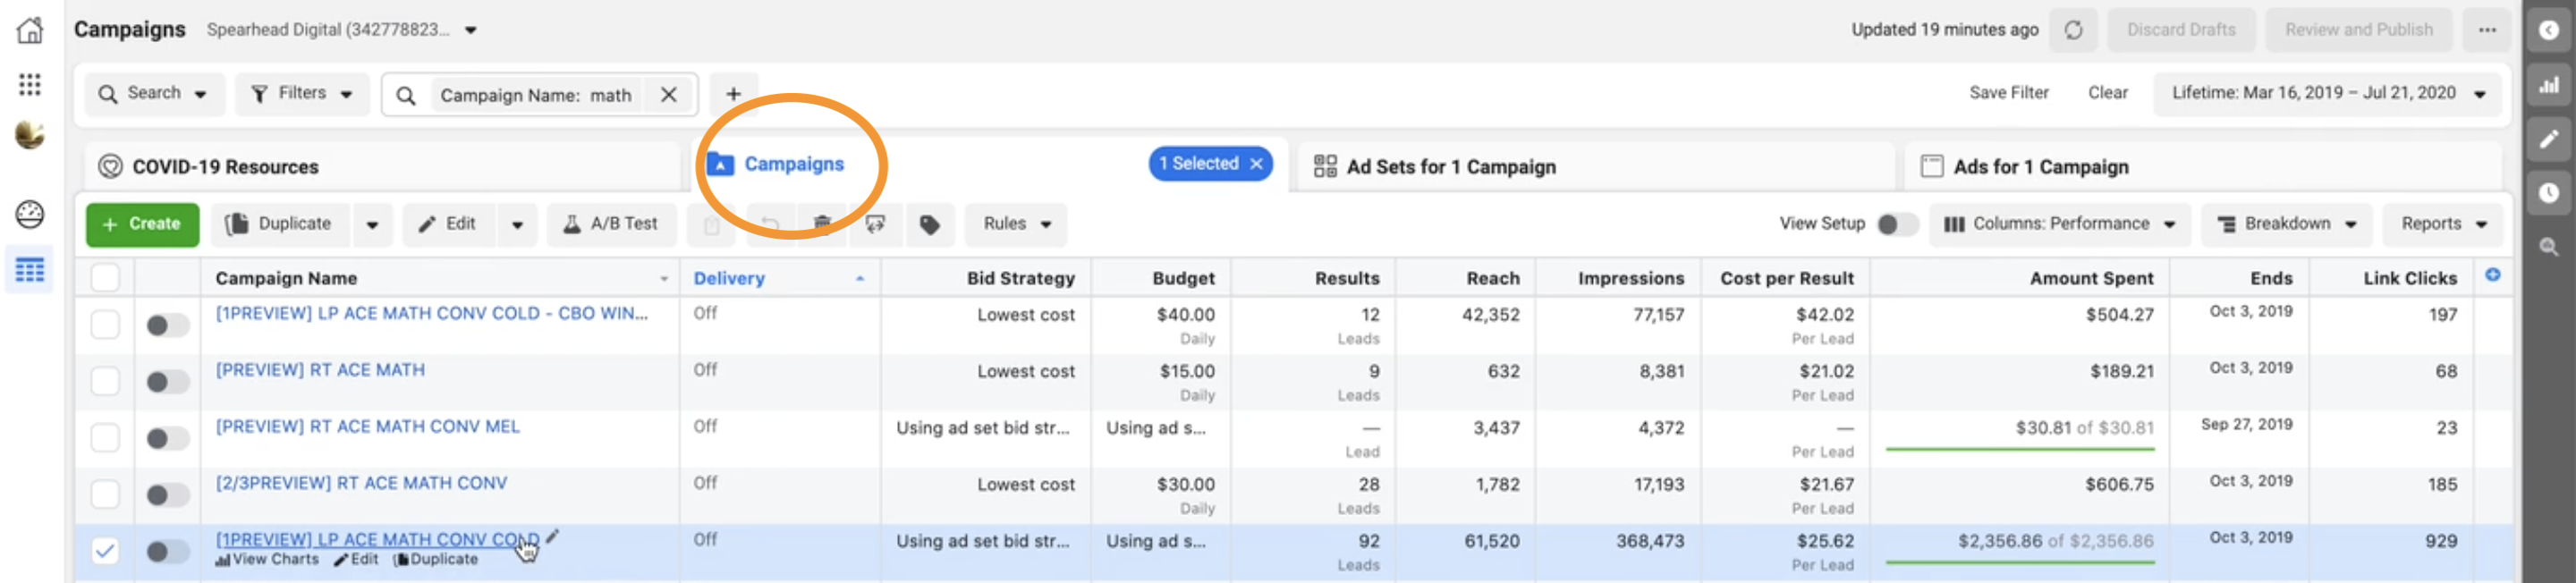This screenshot has height=583, width=2576.
Task: Click the Duplicate toolbar button
Action: point(280,224)
